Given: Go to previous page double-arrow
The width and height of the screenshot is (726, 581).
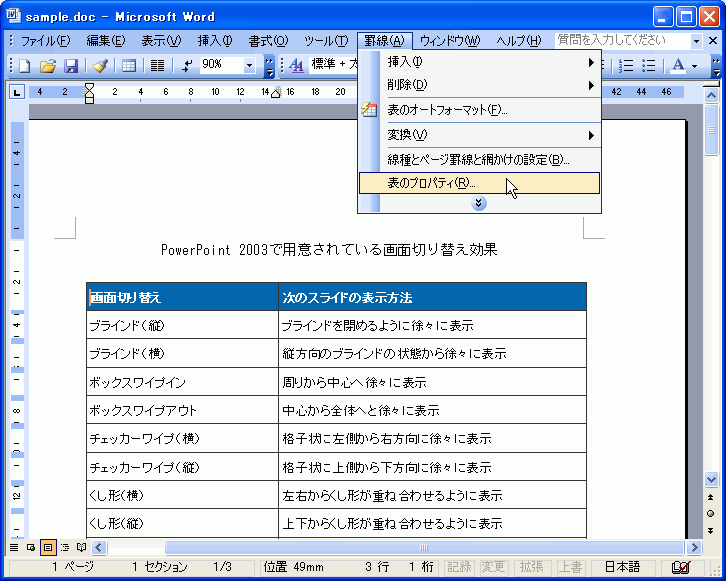Looking at the screenshot, I should coord(711,498).
